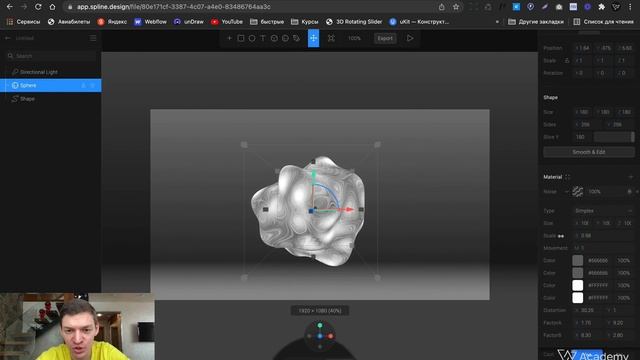640x360 pixels.
Task: Bookmark this page with star icon
Action: pos(456,7)
